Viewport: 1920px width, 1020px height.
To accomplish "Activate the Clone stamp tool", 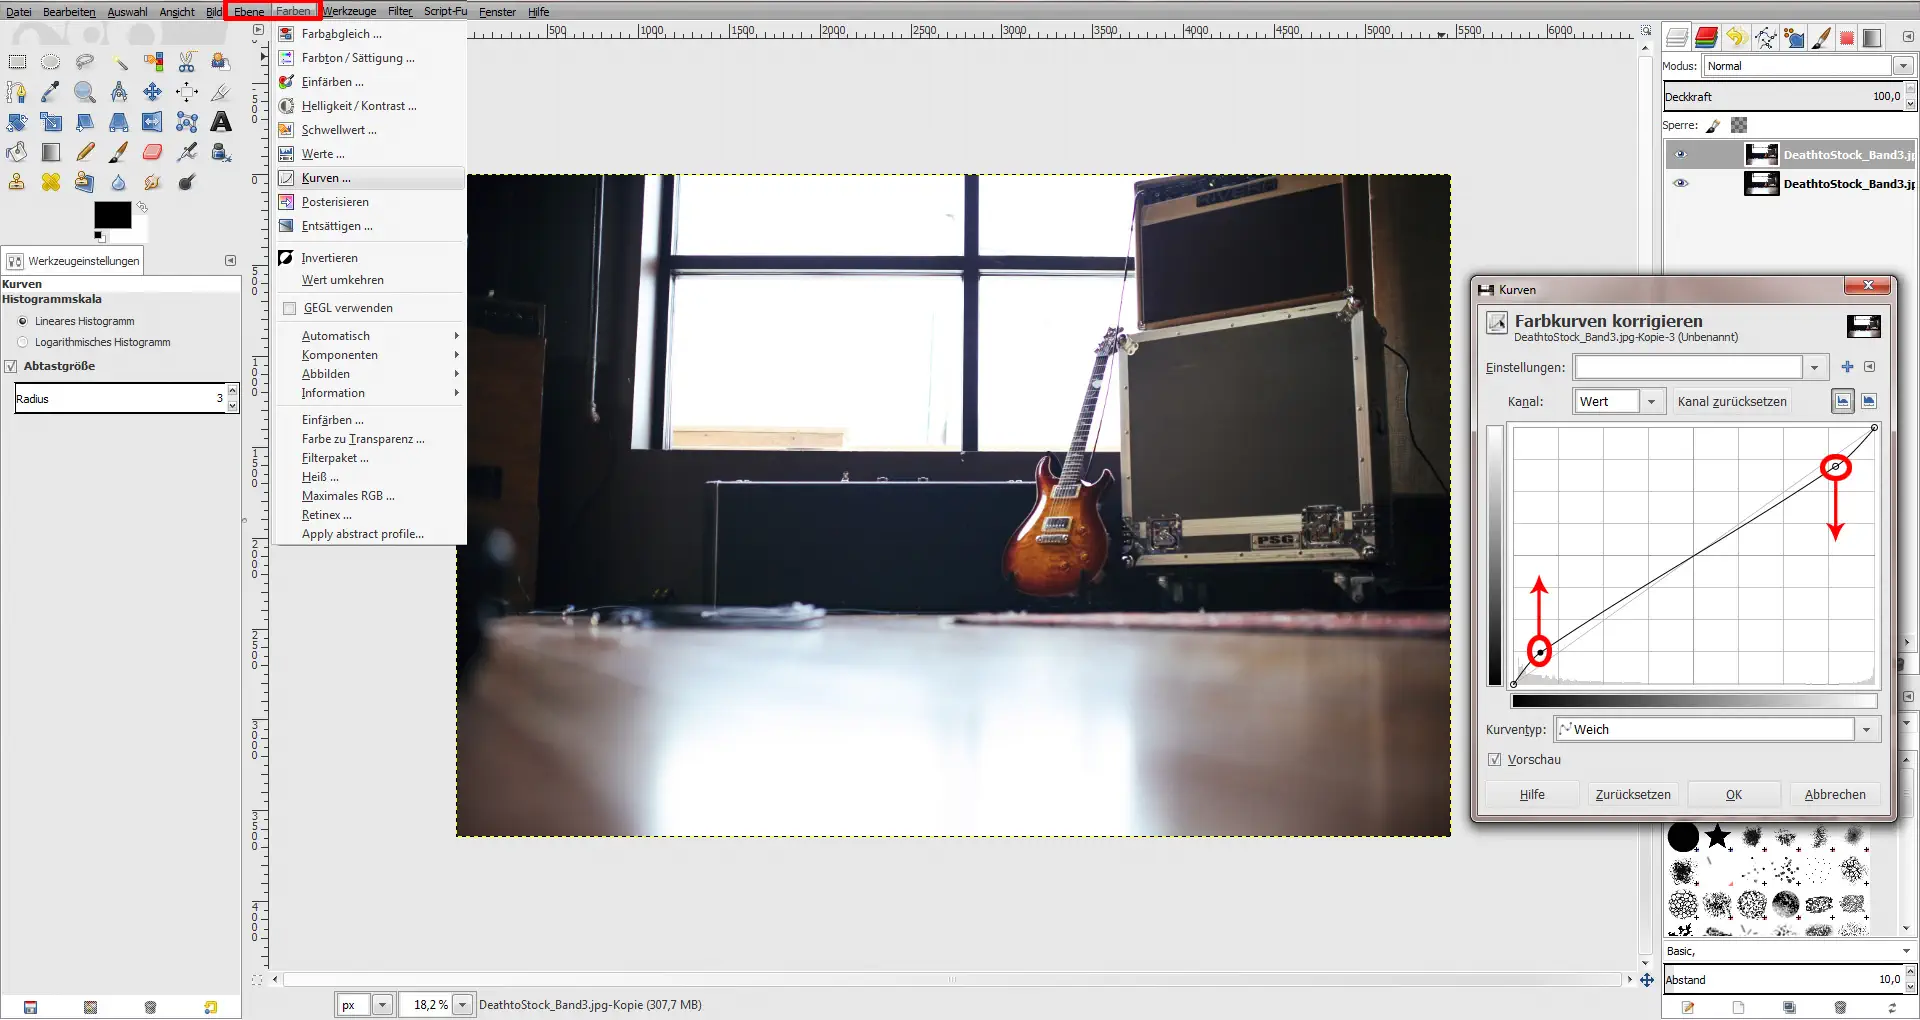I will click(15, 182).
